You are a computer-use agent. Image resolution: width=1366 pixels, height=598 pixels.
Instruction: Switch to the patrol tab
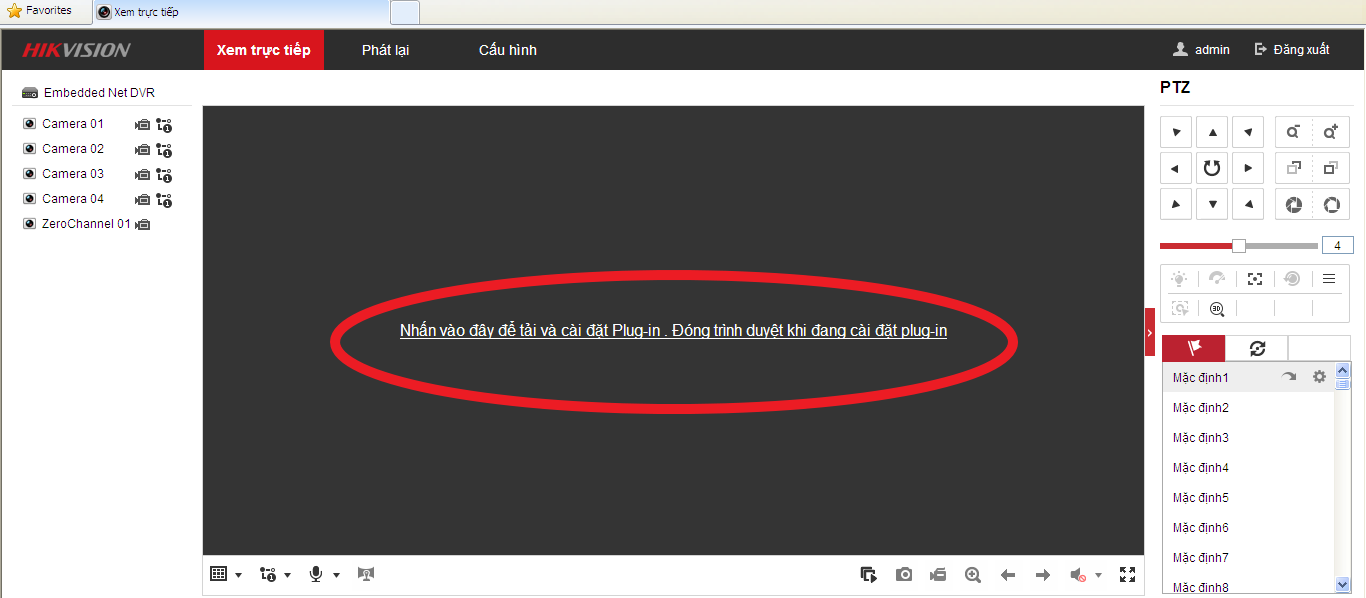[x=1257, y=348]
